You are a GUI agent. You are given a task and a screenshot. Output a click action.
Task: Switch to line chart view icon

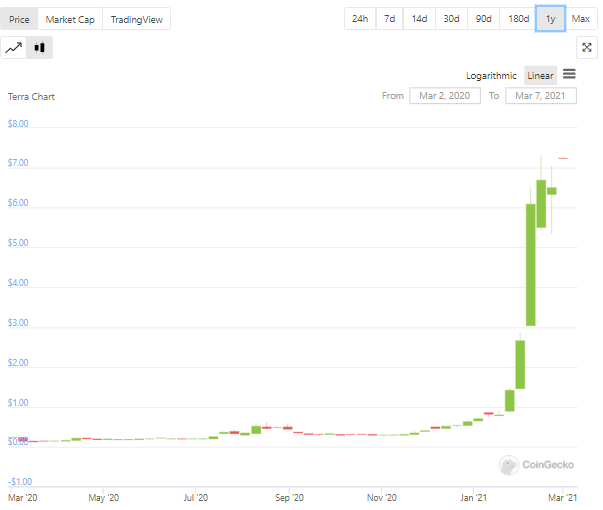pyautogui.click(x=13, y=48)
